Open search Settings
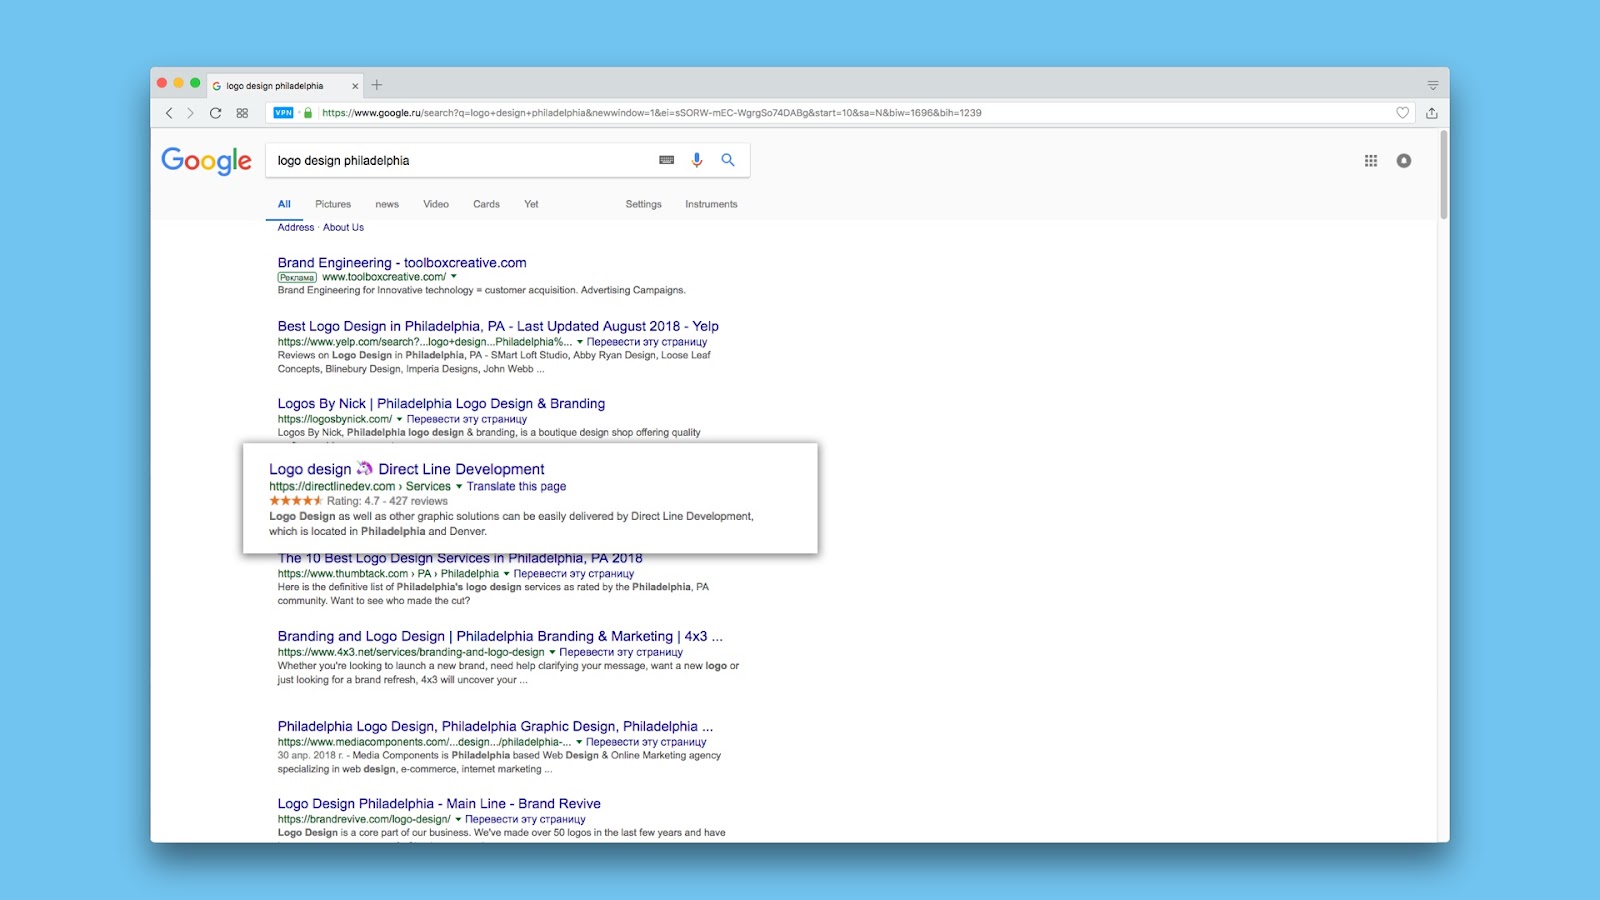The image size is (1600, 900). pyautogui.click(x=644, y=204)
